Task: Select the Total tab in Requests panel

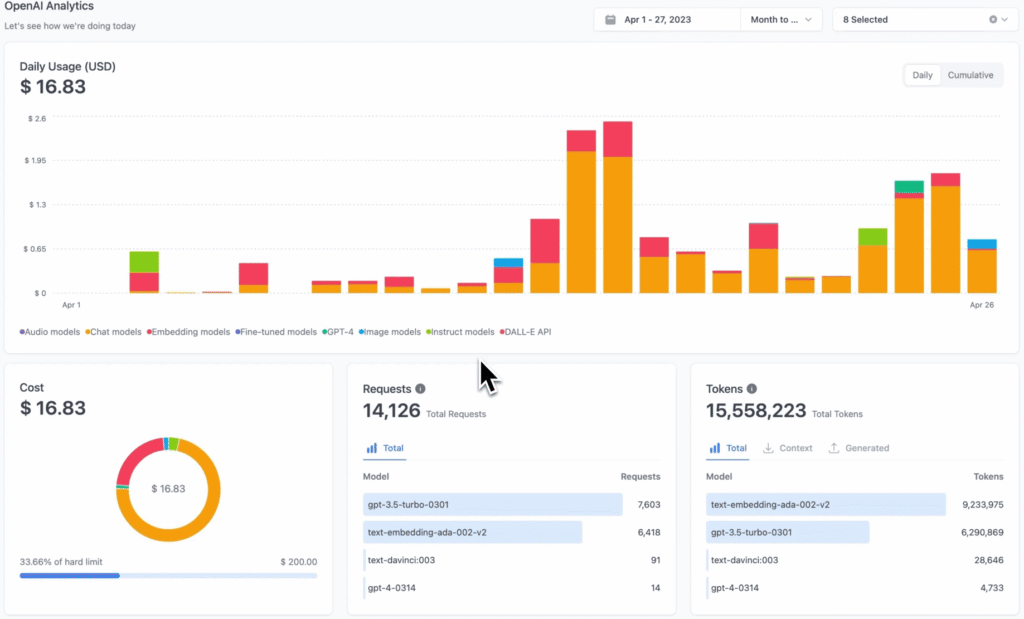Action: point(385,448)
